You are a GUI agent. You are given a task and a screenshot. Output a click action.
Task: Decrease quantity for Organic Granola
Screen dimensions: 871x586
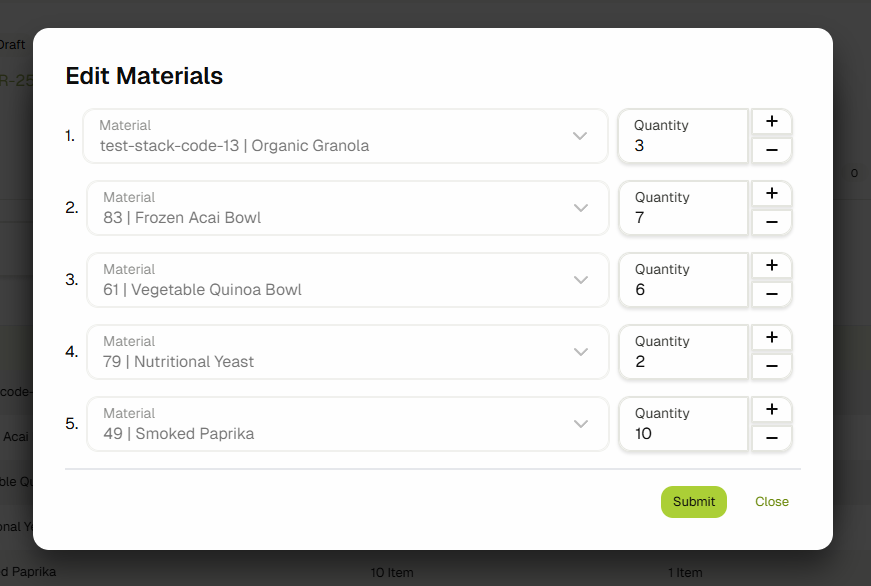[771, 150]
